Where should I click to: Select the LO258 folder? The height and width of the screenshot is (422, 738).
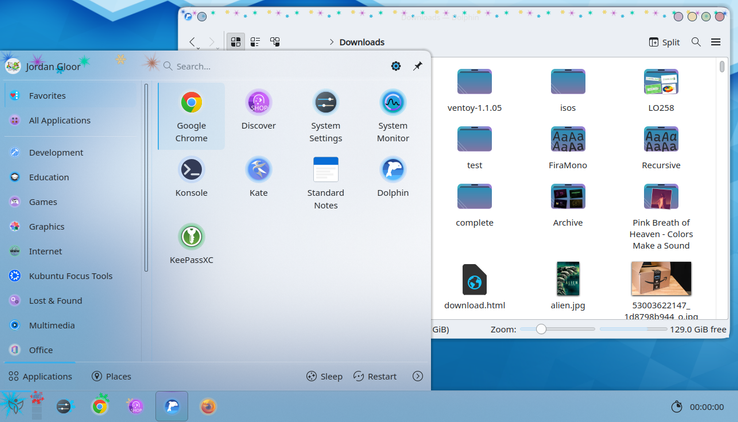pos(661,90)
